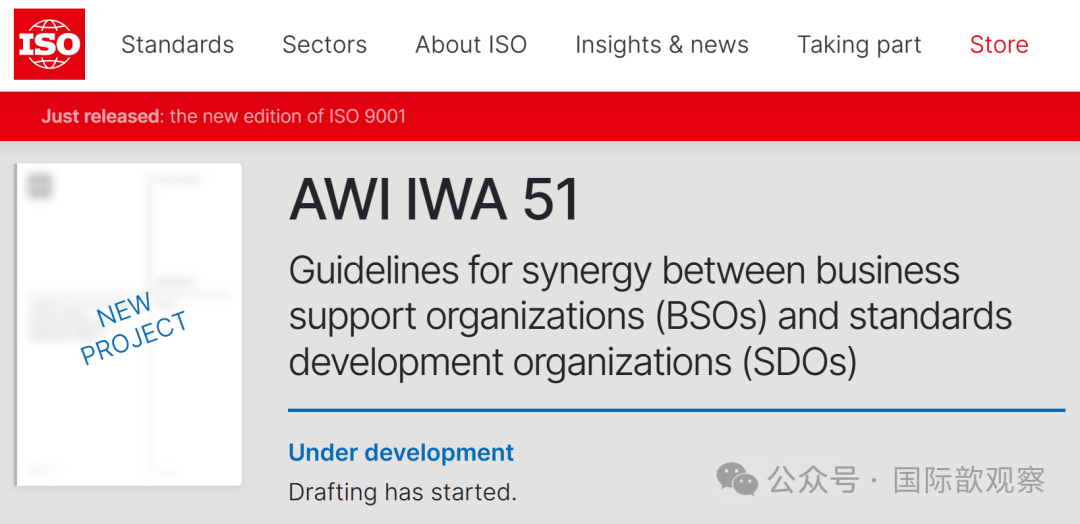The width and height of the screenshot is (1080, 524).
Task: Visit the red Store link
Action: (999, 45)
